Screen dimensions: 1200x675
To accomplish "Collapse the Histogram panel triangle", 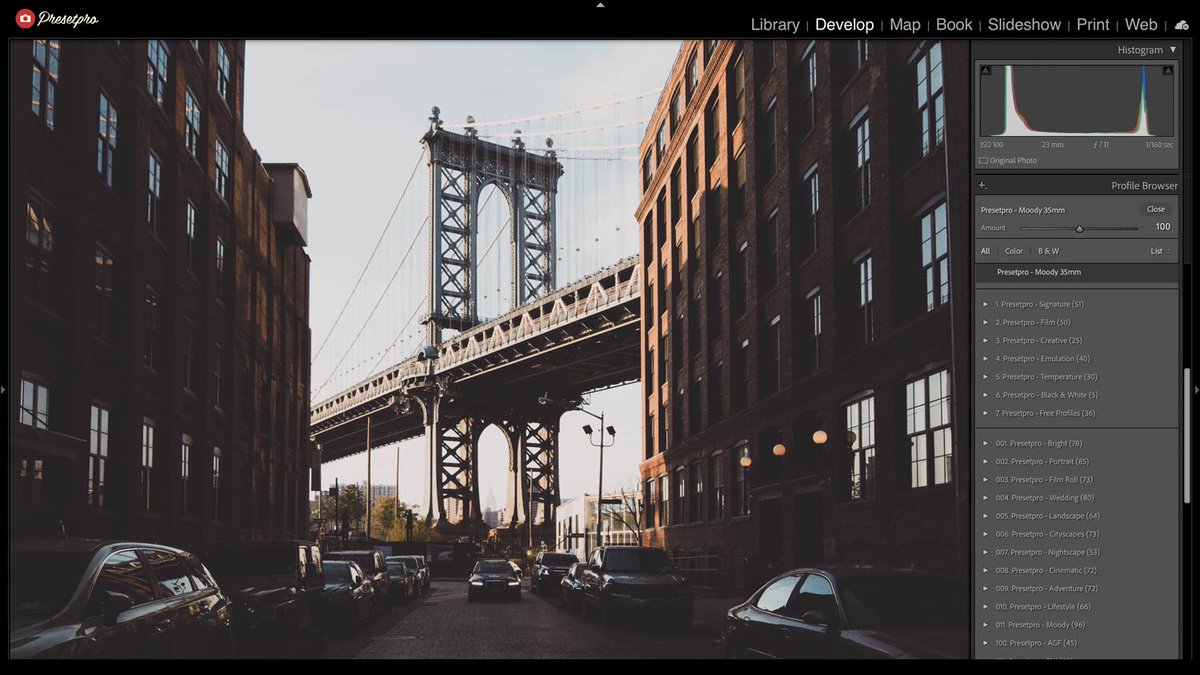I will click(x=1173, y=50).
